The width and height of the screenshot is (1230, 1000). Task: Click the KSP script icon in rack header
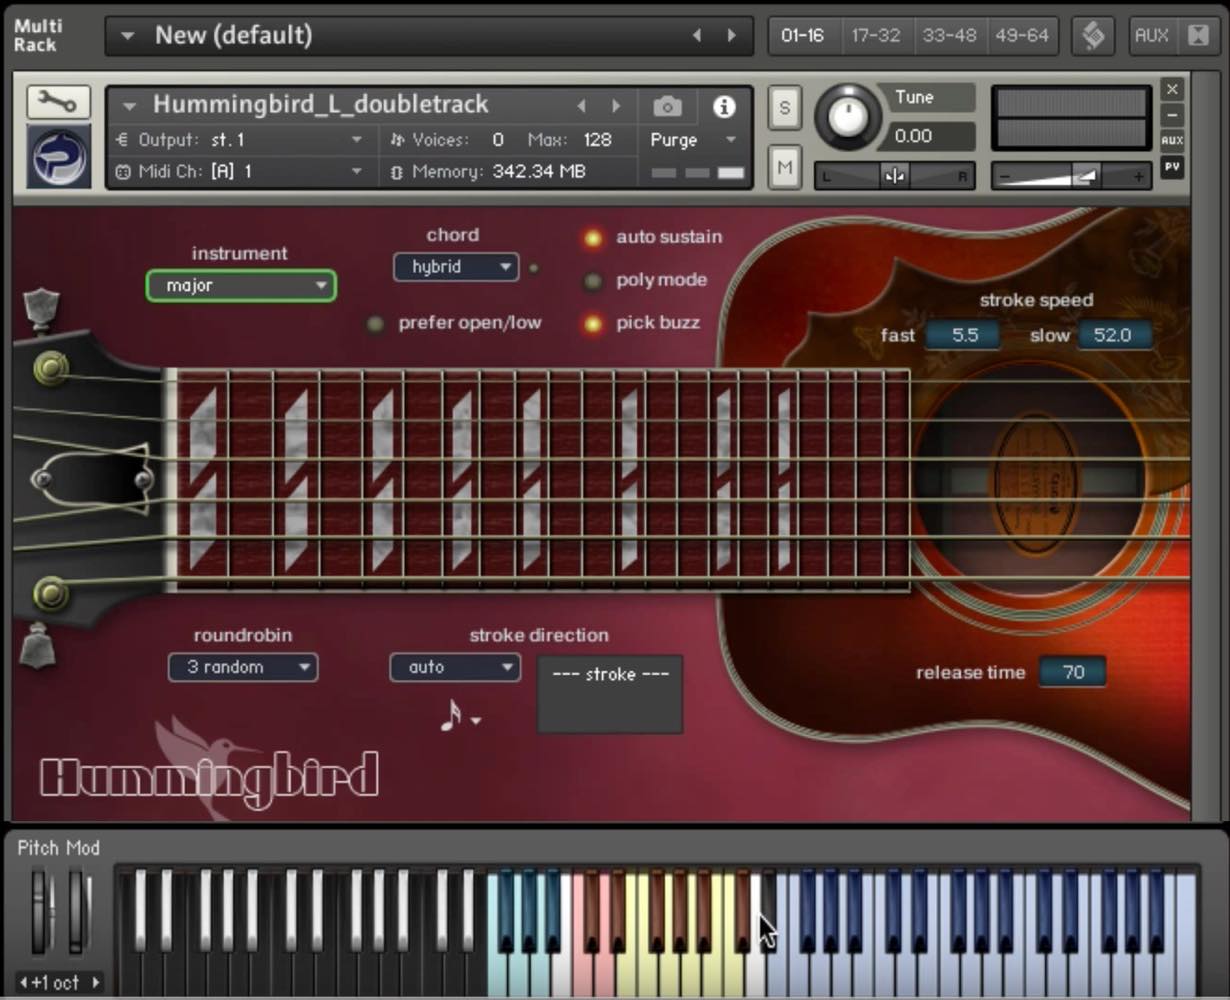pyautogui.click(x=1093, y=36)
